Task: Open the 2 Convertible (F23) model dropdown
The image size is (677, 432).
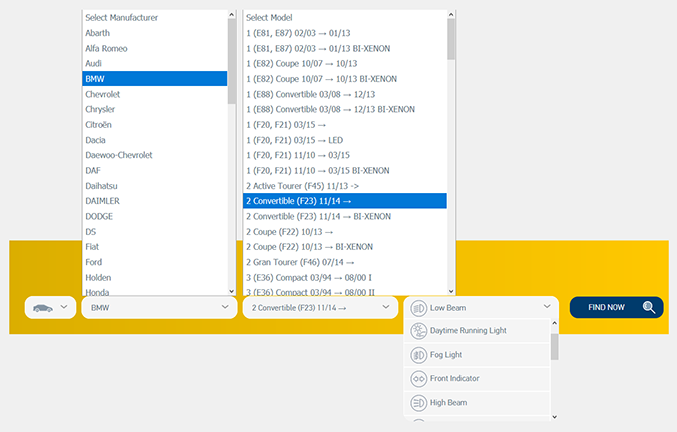Action: [320, 307]
